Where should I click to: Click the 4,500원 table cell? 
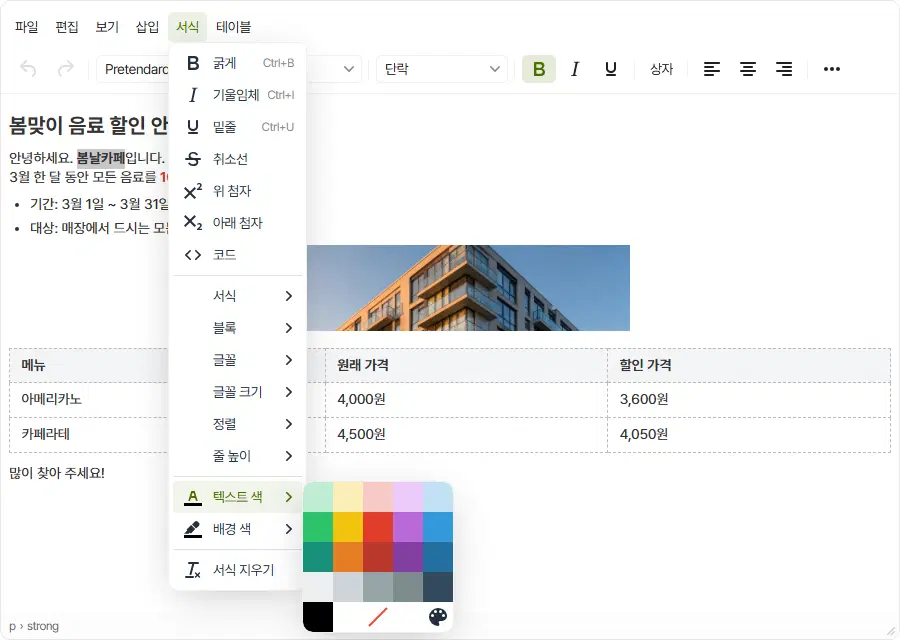point(466,435)
